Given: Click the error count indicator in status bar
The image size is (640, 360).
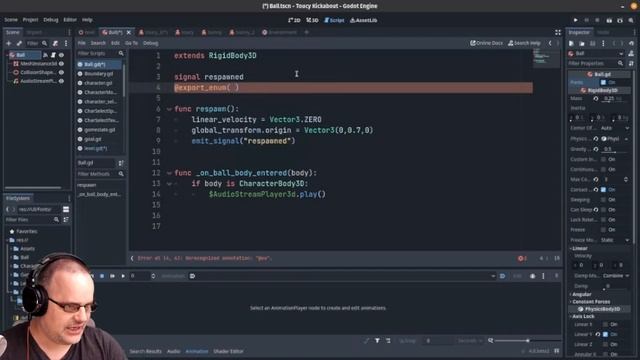Looking at the screenshot, I should (522, 258).
